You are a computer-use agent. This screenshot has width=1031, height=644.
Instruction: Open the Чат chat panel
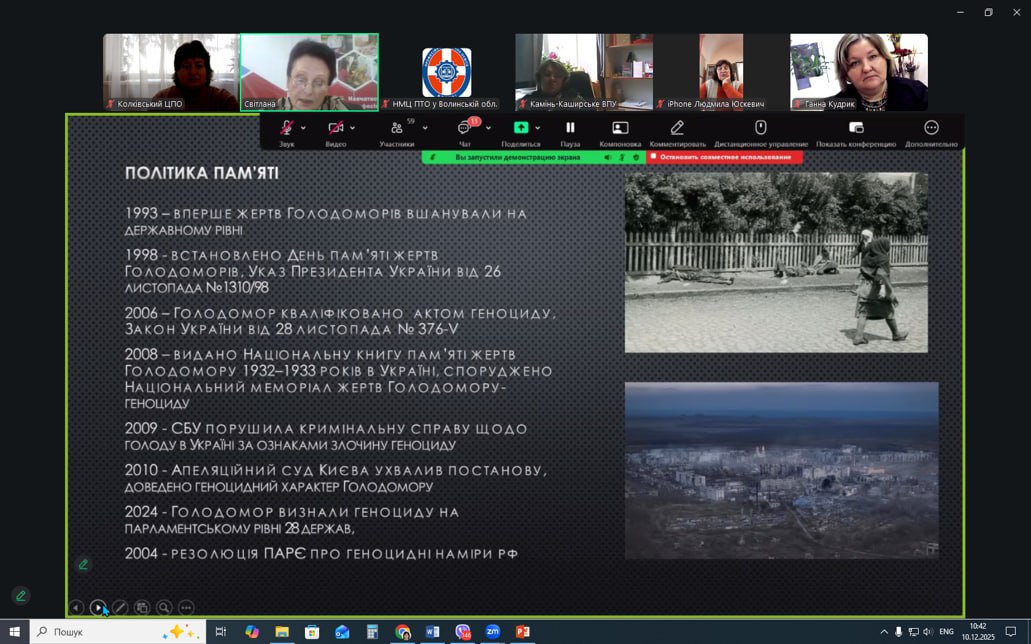(464, 129)
